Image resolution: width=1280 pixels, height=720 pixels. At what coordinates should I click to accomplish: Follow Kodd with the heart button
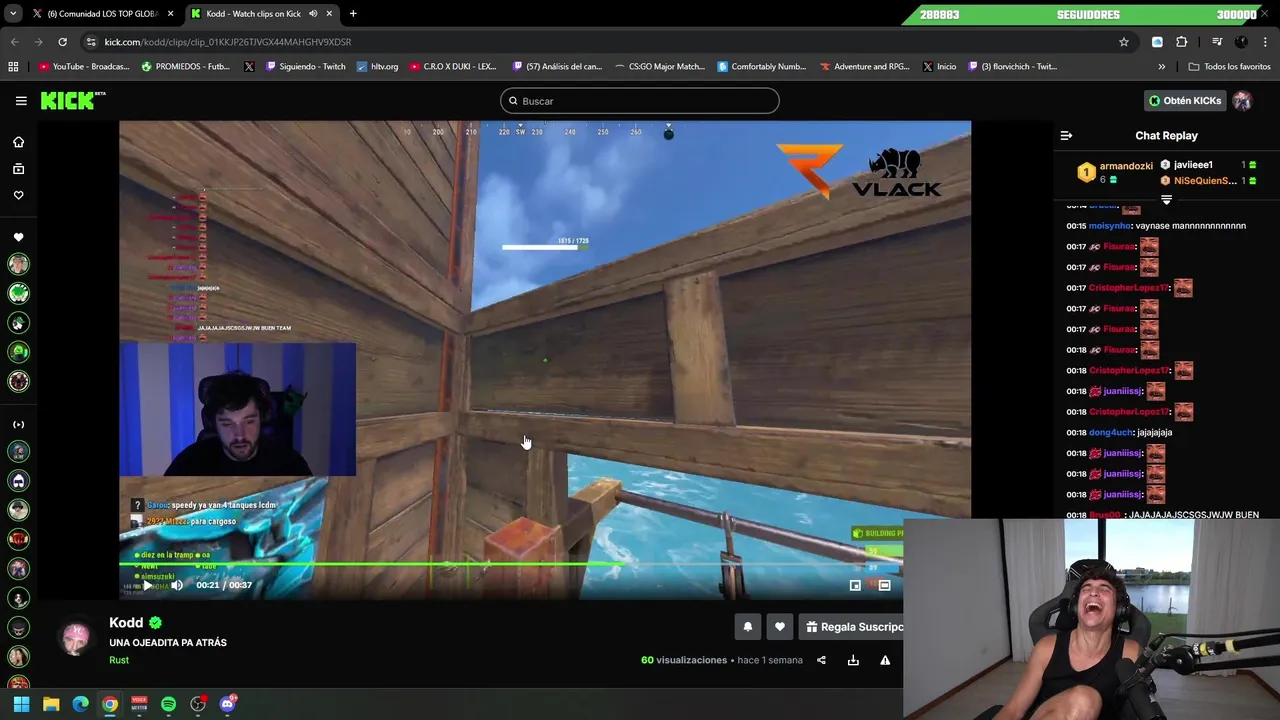(x=780, y=627)
